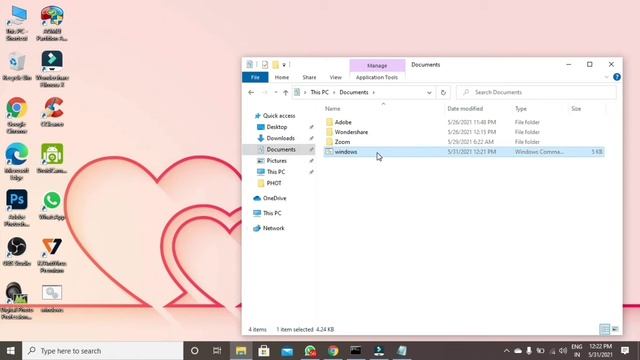Open address bar history dropdown
Screen dimensions: 640x360
[x=429, y=93]
